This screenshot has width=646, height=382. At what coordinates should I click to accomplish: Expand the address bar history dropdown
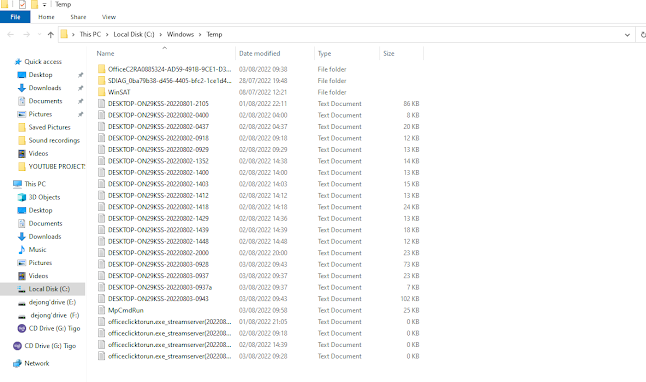click(x=627, y=35)
